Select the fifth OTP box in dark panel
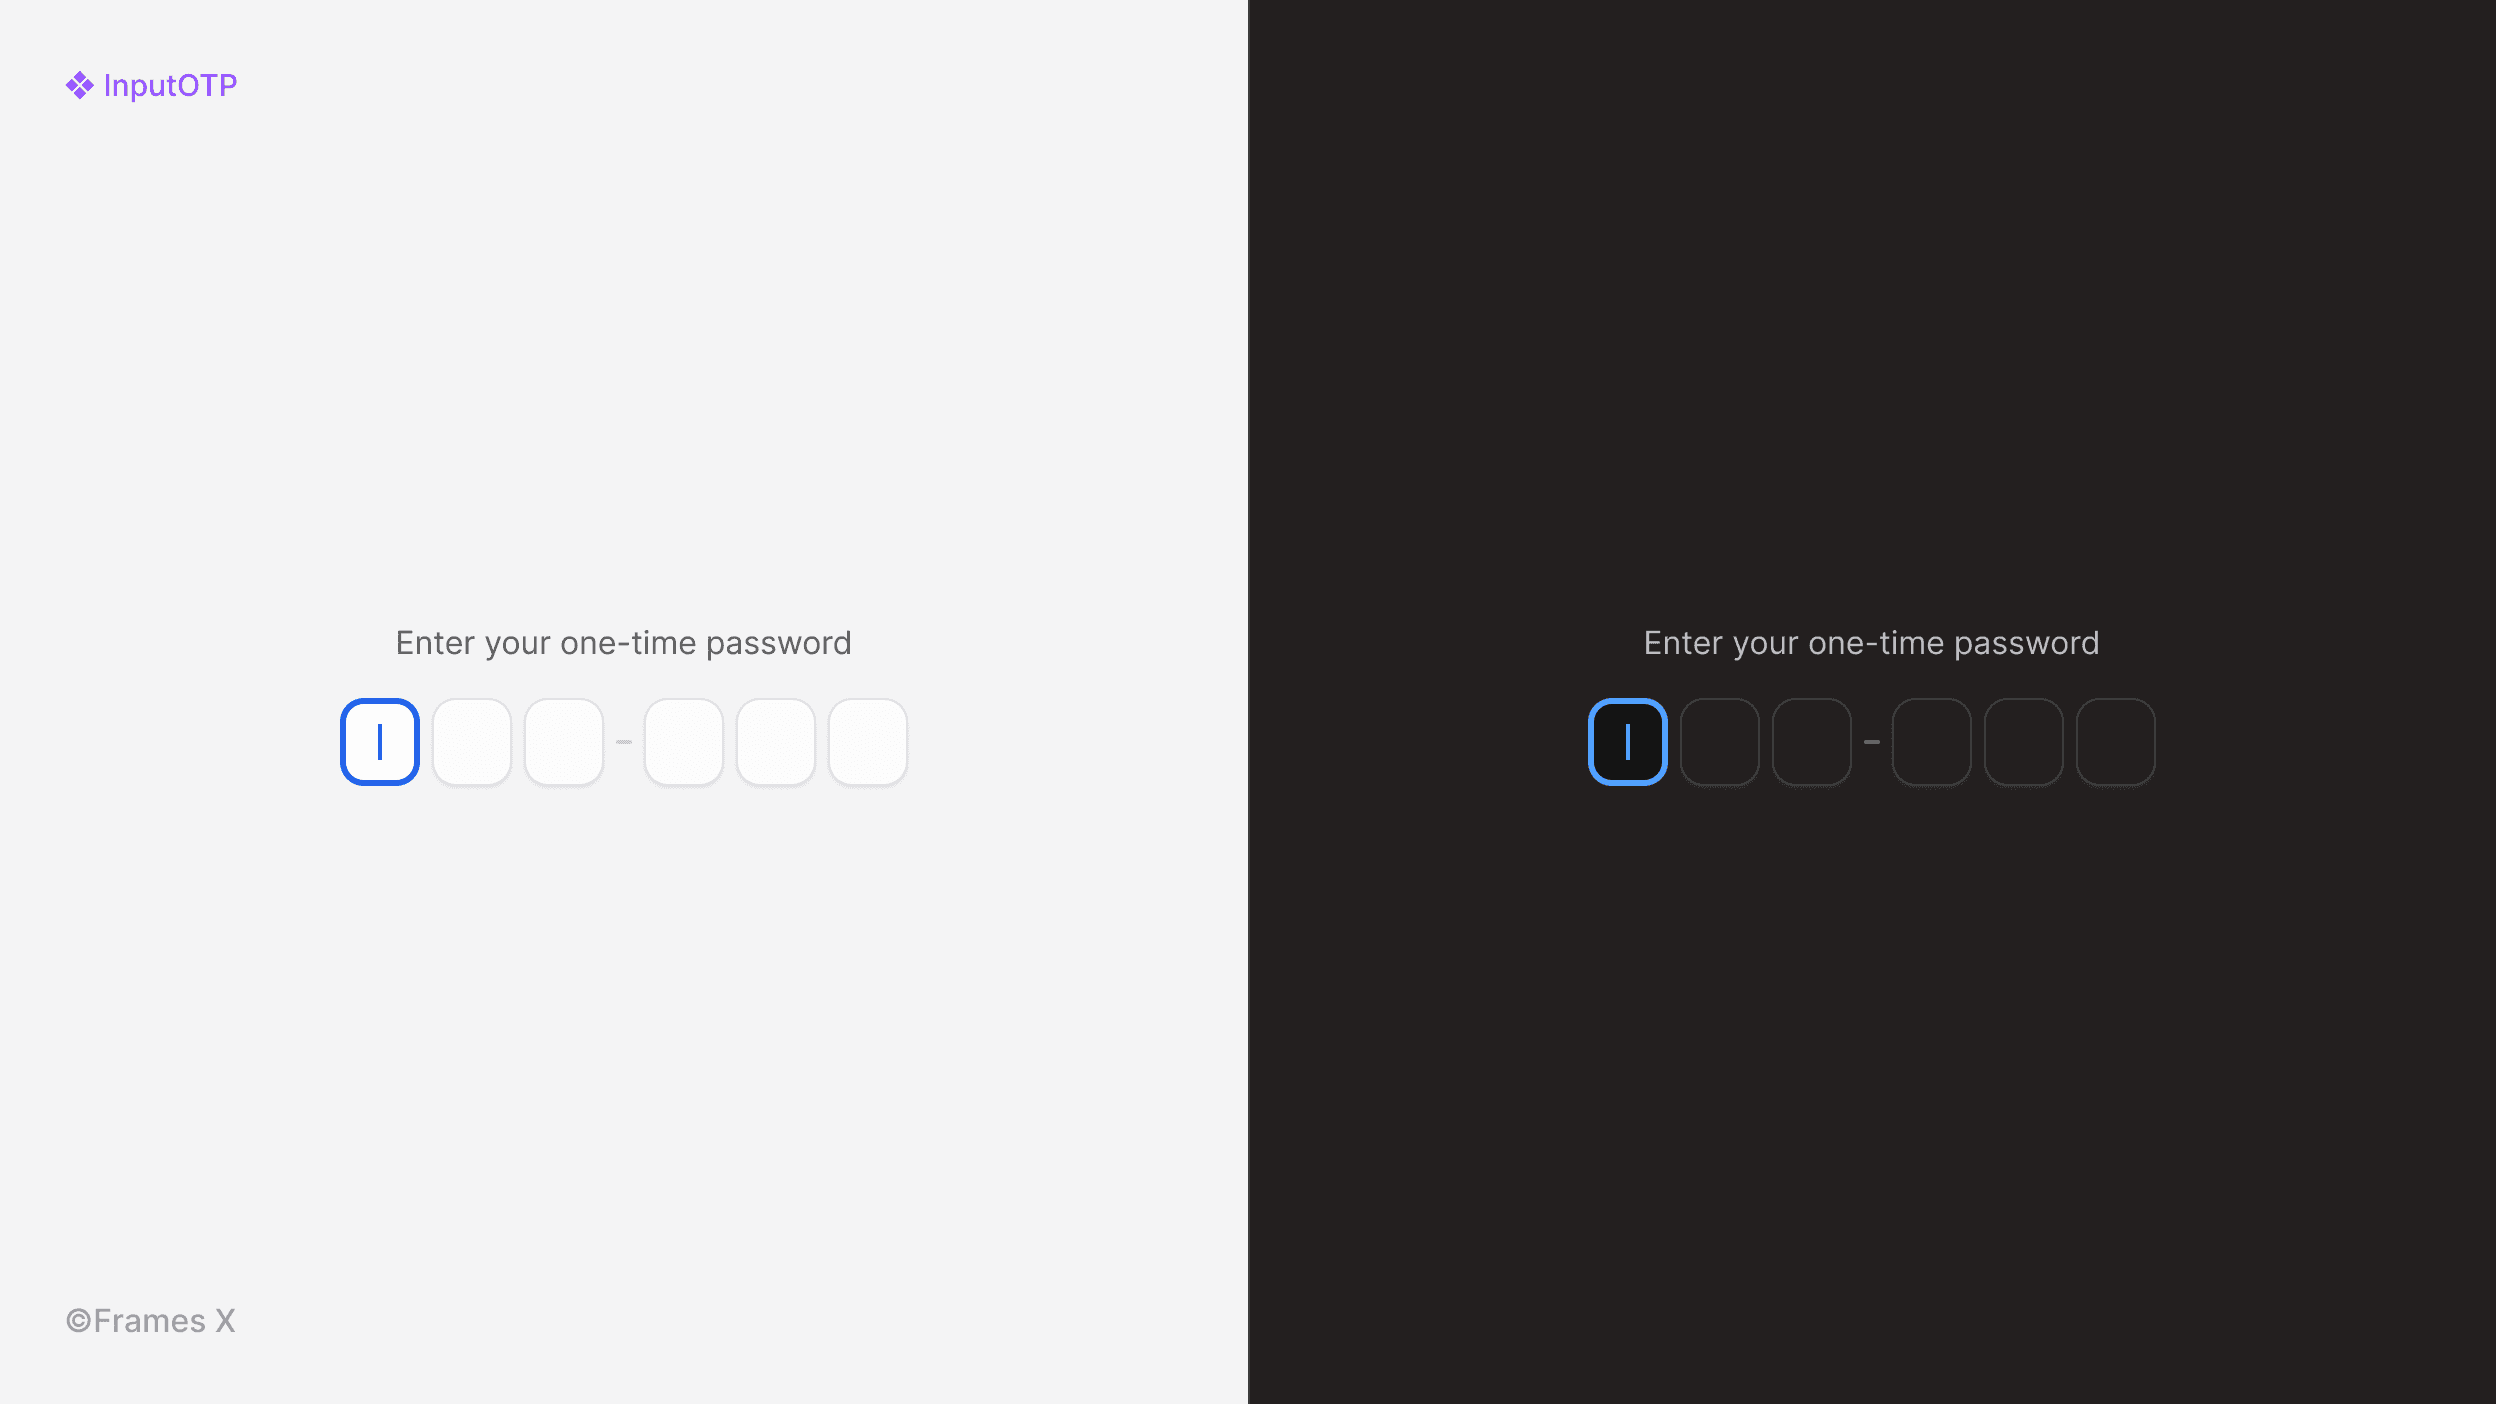Image resolution: width=2496 pixels, height=1404 pixels. click(x=2024, y=742)
